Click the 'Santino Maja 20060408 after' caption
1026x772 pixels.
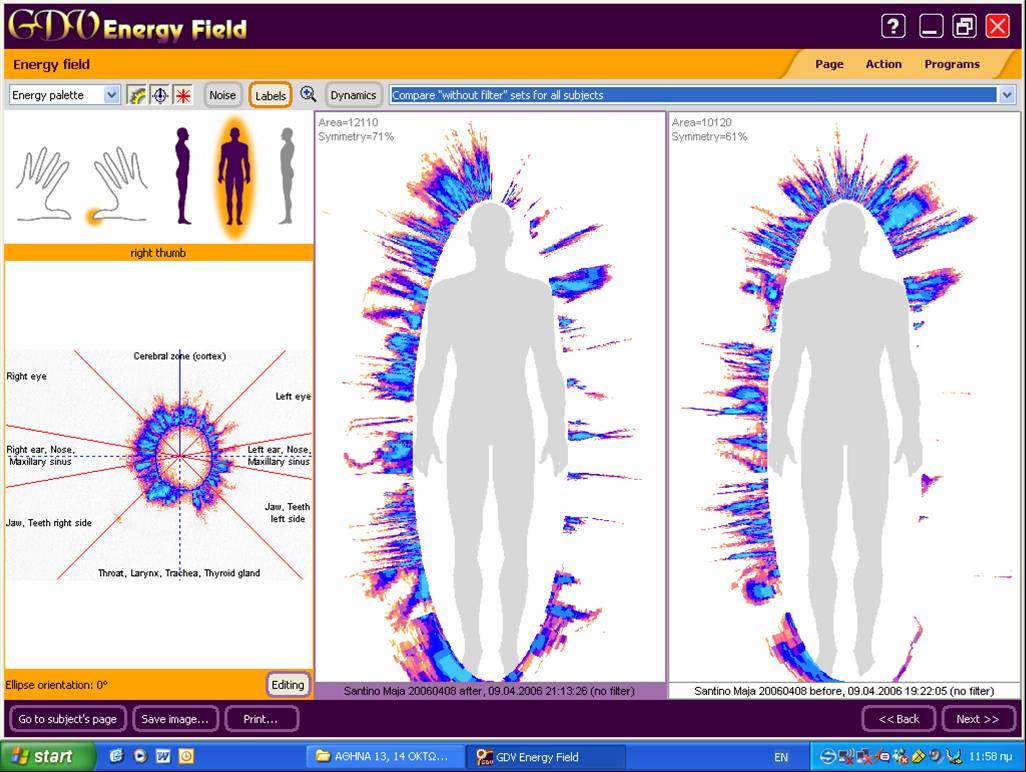click(x=489, y=690)
